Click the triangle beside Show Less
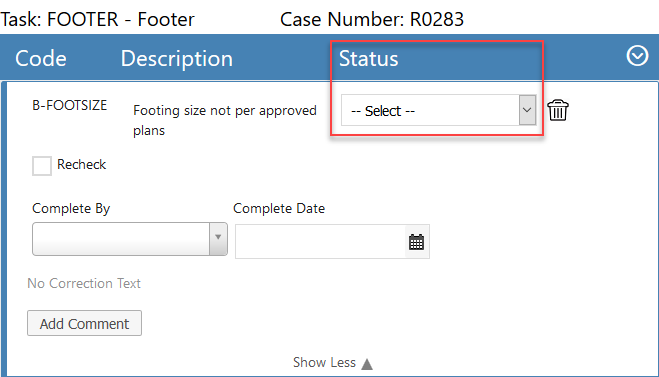This screenshot has height=377, width=659. [x=367, y=364]
